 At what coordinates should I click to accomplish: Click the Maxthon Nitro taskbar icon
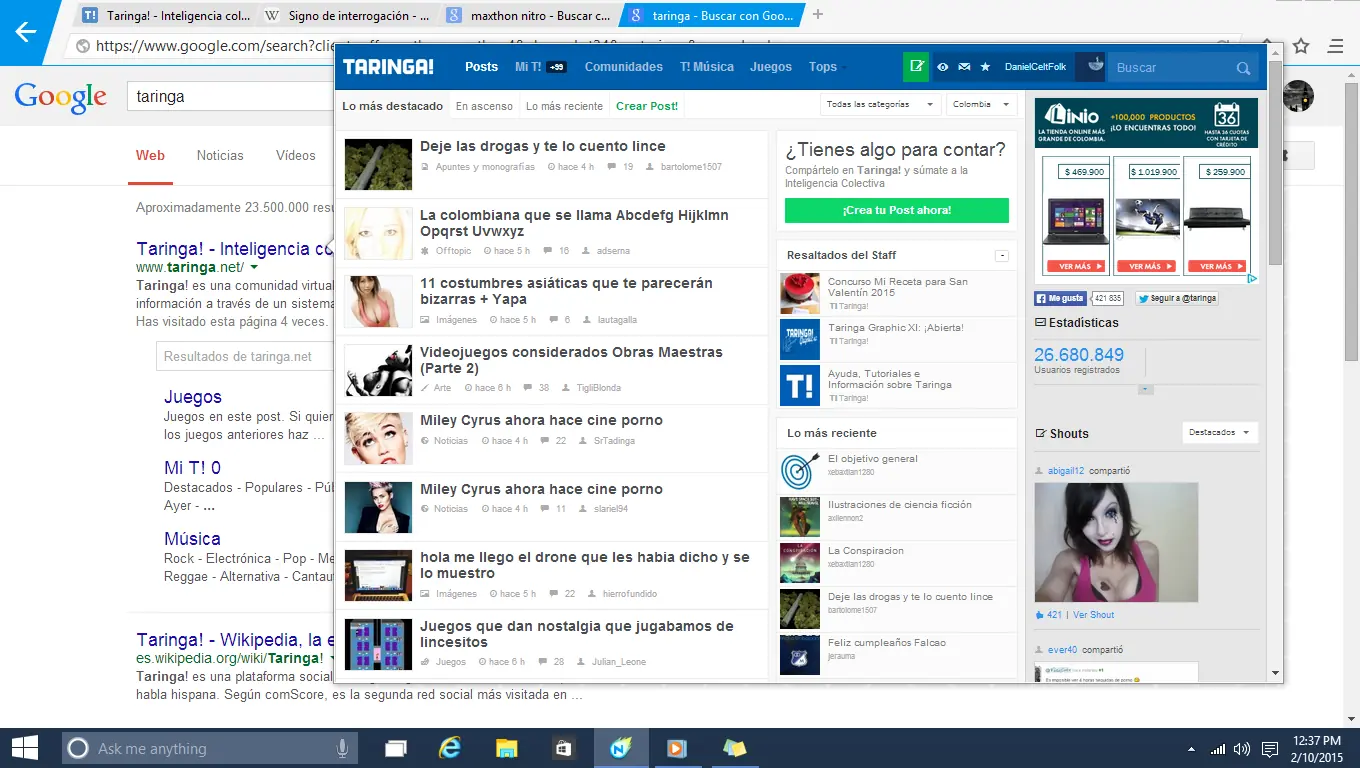(621, 748)
